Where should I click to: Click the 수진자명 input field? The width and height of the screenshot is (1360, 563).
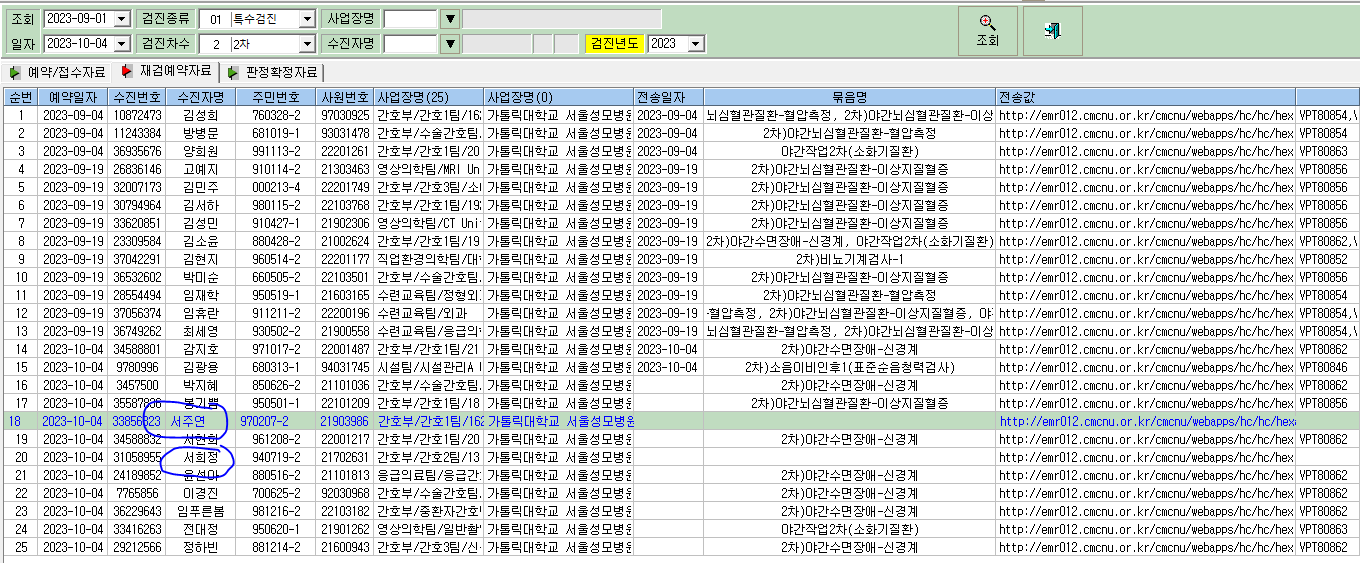(x=411, y=43)
